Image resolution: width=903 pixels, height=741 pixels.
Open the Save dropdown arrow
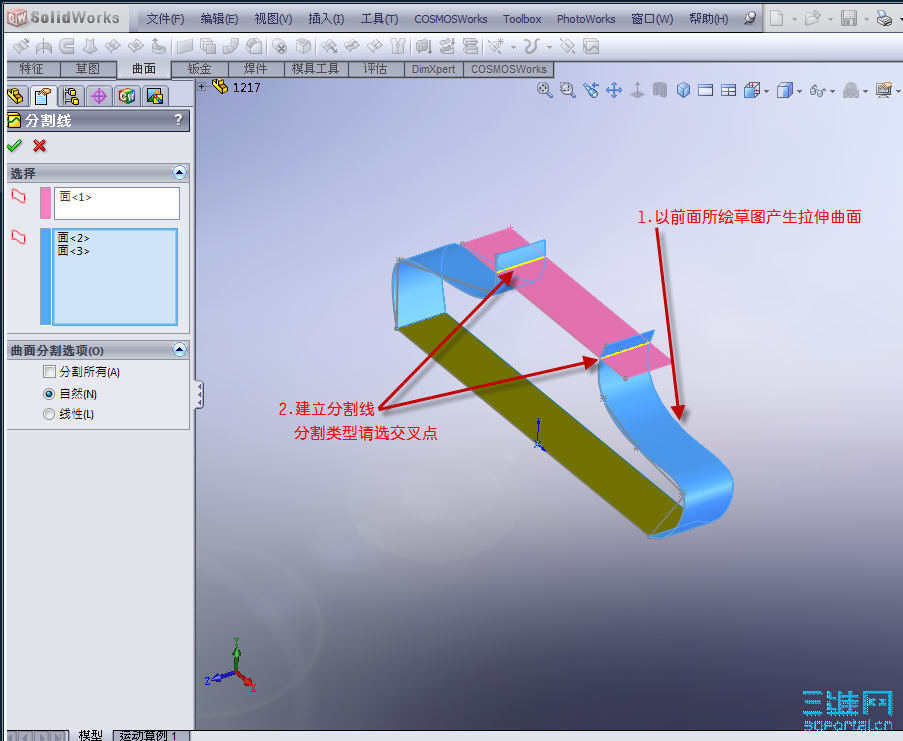pos(866,19)
